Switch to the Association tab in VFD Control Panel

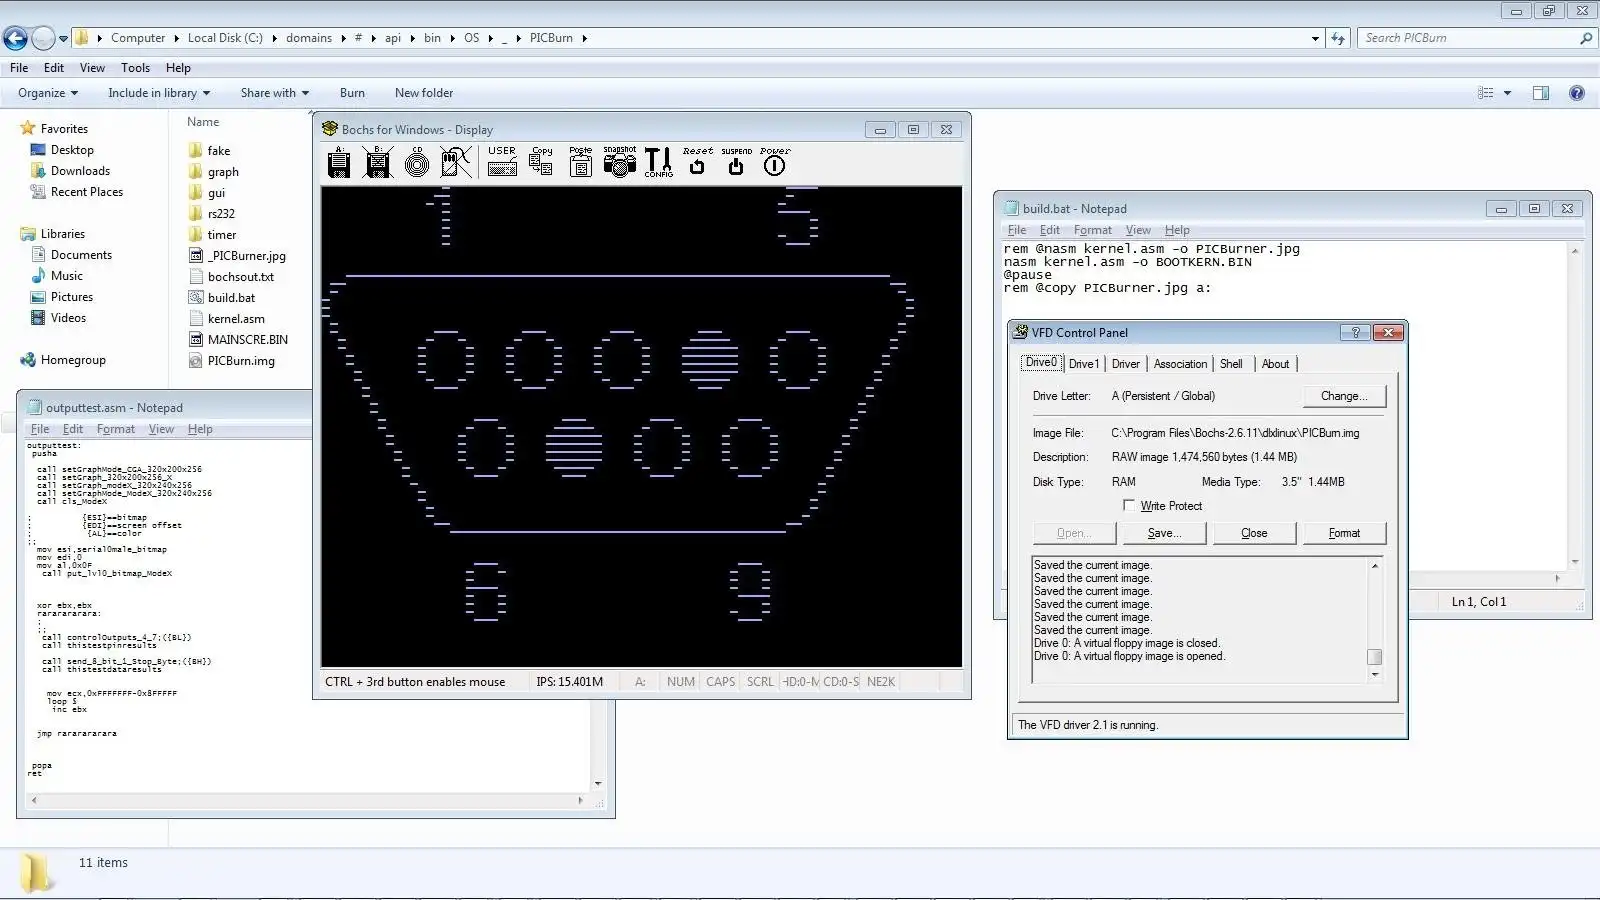point(1180,364)
